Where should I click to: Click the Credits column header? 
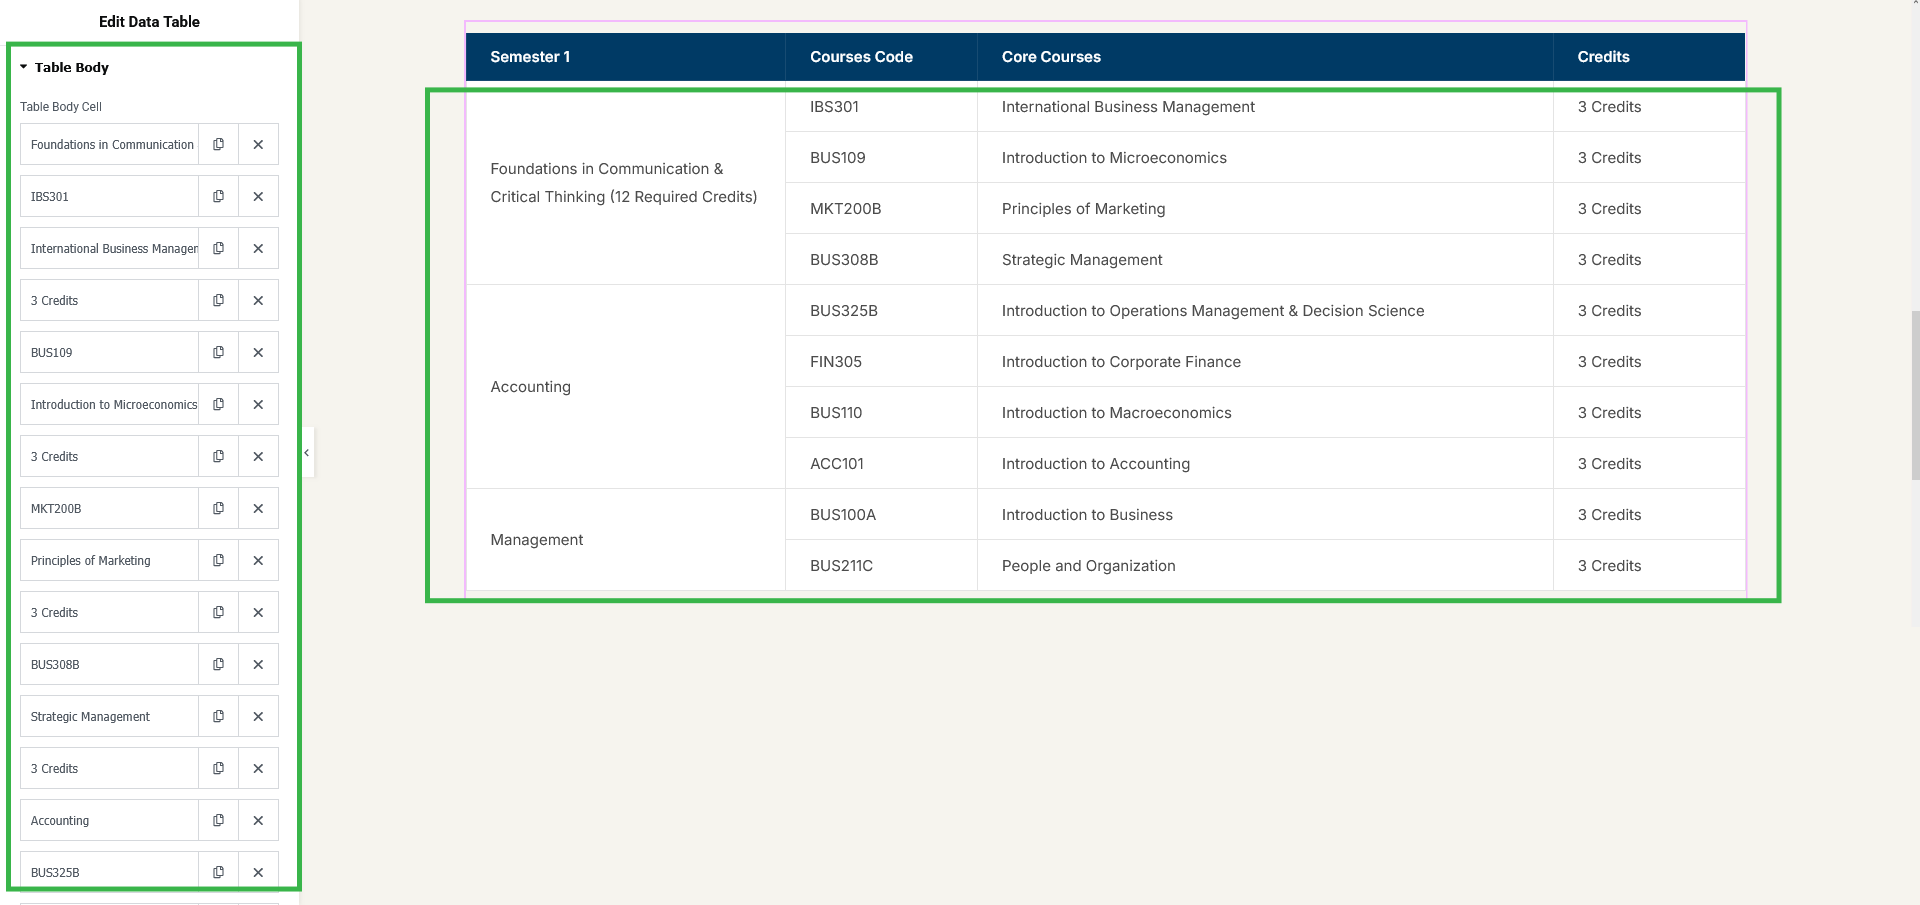point(1603,57)
